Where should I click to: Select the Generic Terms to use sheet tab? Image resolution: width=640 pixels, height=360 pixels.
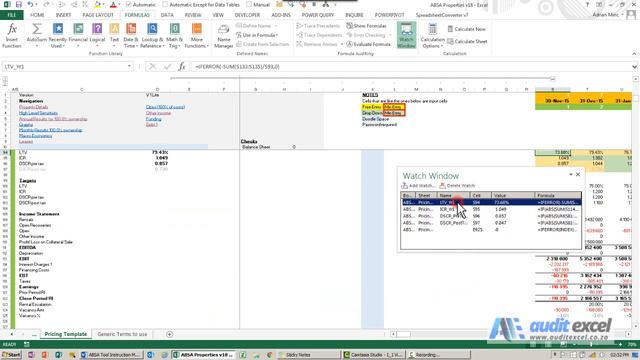click(x=122, y=334)
